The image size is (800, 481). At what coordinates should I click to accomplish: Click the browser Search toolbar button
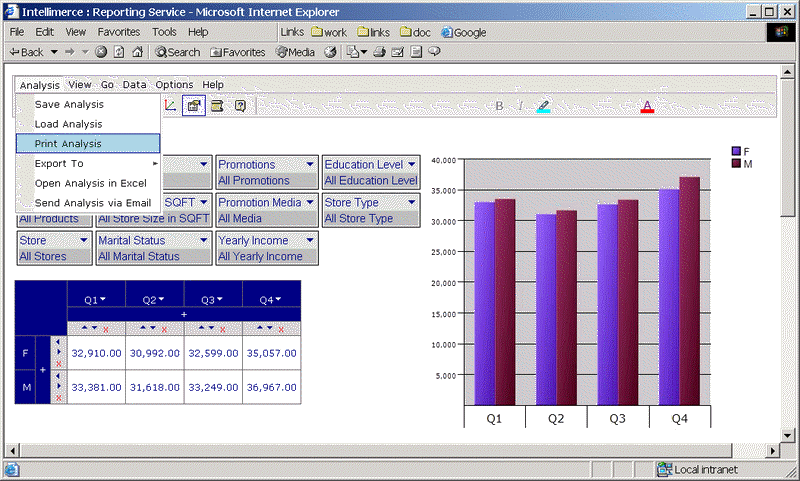click(x=178, y=52)
